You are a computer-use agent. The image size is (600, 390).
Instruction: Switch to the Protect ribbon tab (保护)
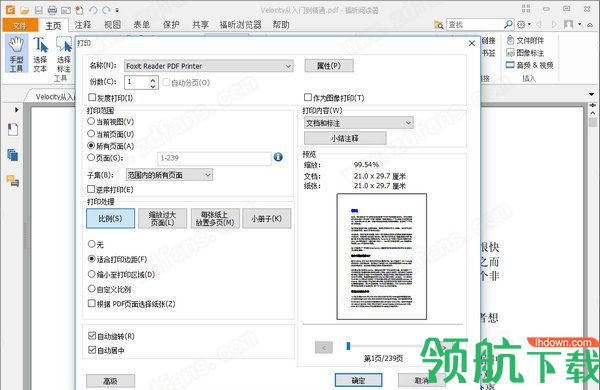171,25
